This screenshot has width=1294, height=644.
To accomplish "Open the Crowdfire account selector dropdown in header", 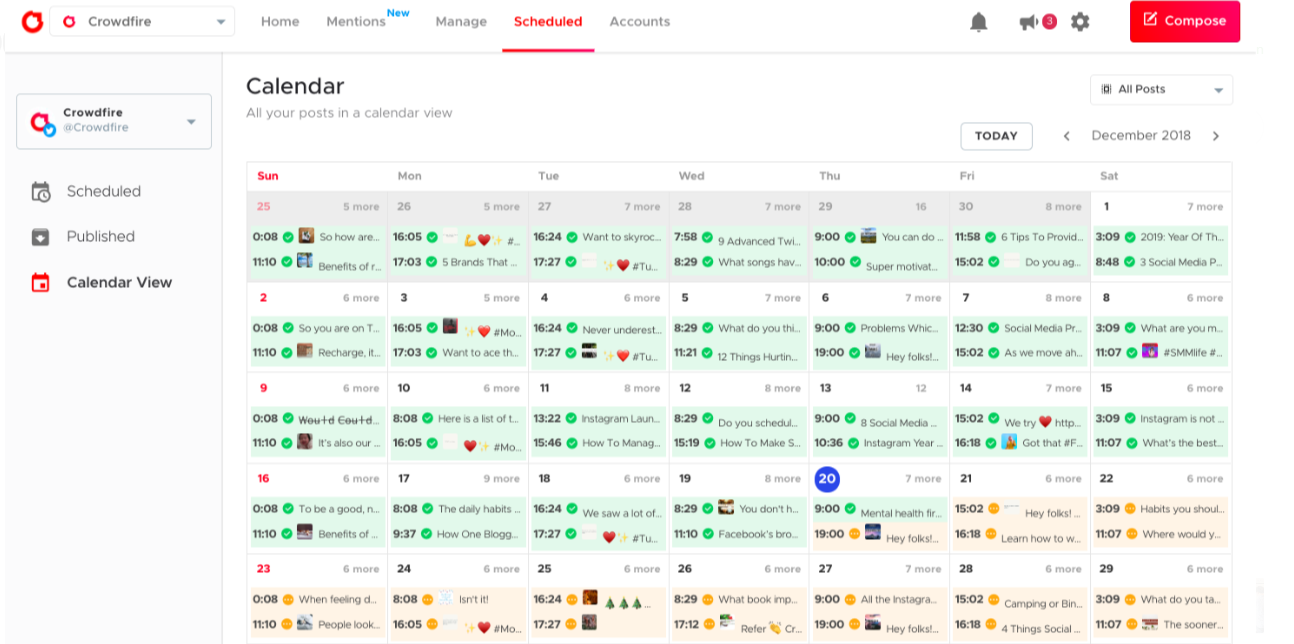I will 142,21.
